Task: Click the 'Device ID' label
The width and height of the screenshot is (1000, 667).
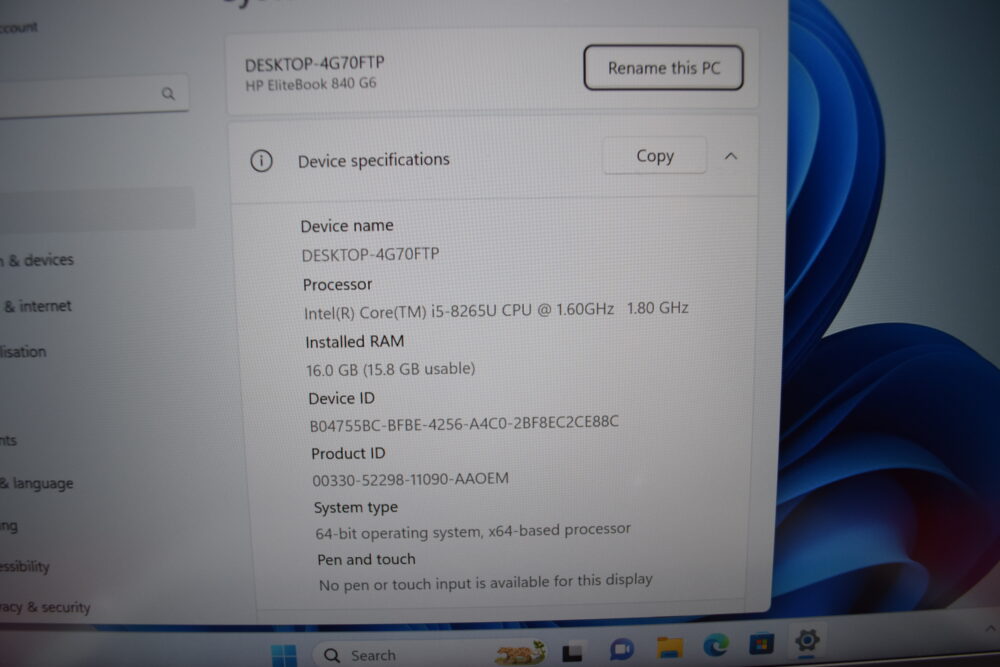Action: coord(342,399)
